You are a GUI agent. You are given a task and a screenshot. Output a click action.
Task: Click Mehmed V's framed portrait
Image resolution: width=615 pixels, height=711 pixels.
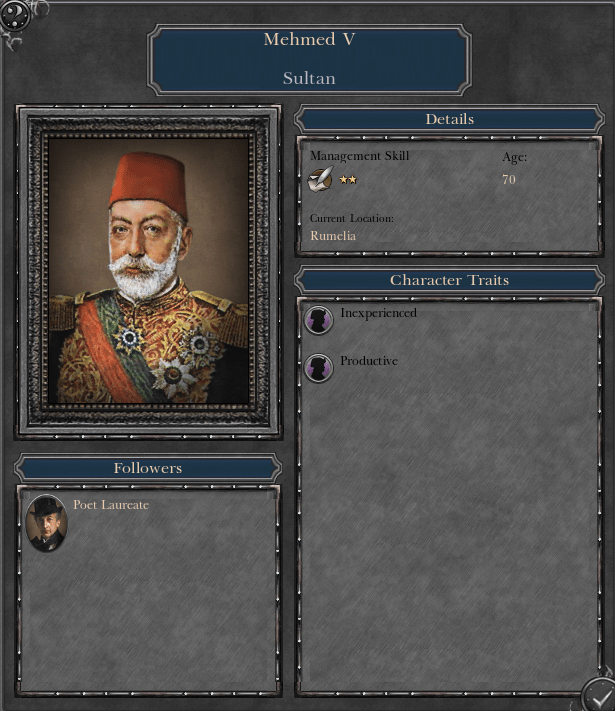click(x=148, y=272)
